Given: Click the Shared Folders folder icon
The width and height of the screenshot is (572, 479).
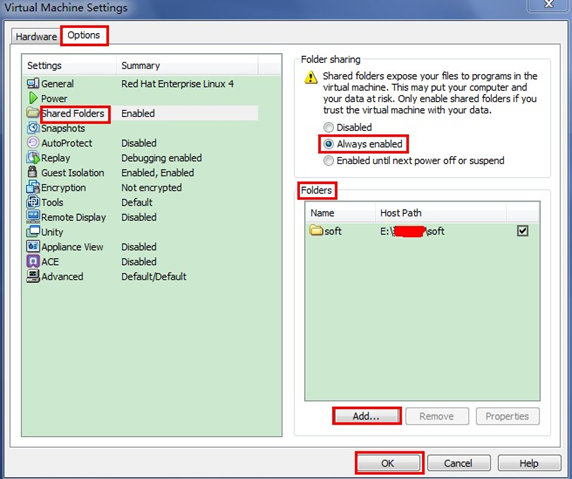Looking at the screenshot, I should (x=33, y=112).
